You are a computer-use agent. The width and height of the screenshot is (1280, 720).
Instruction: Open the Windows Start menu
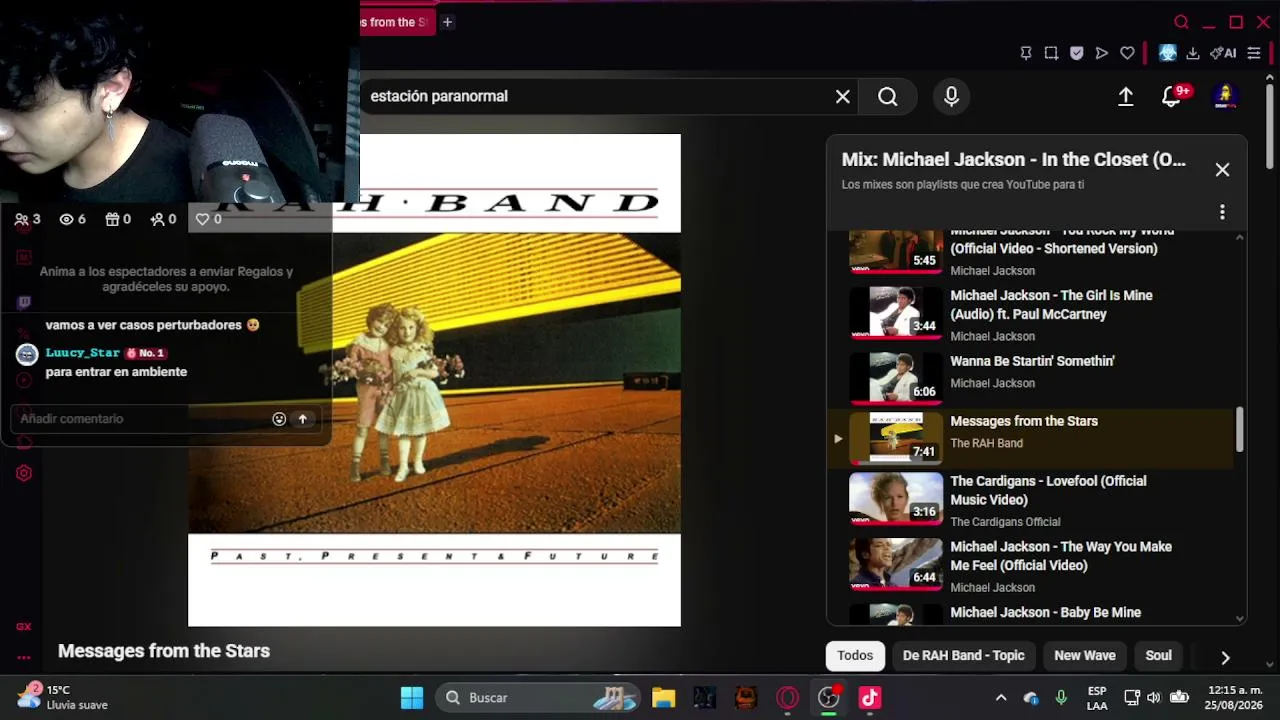(x=412, y=698)
